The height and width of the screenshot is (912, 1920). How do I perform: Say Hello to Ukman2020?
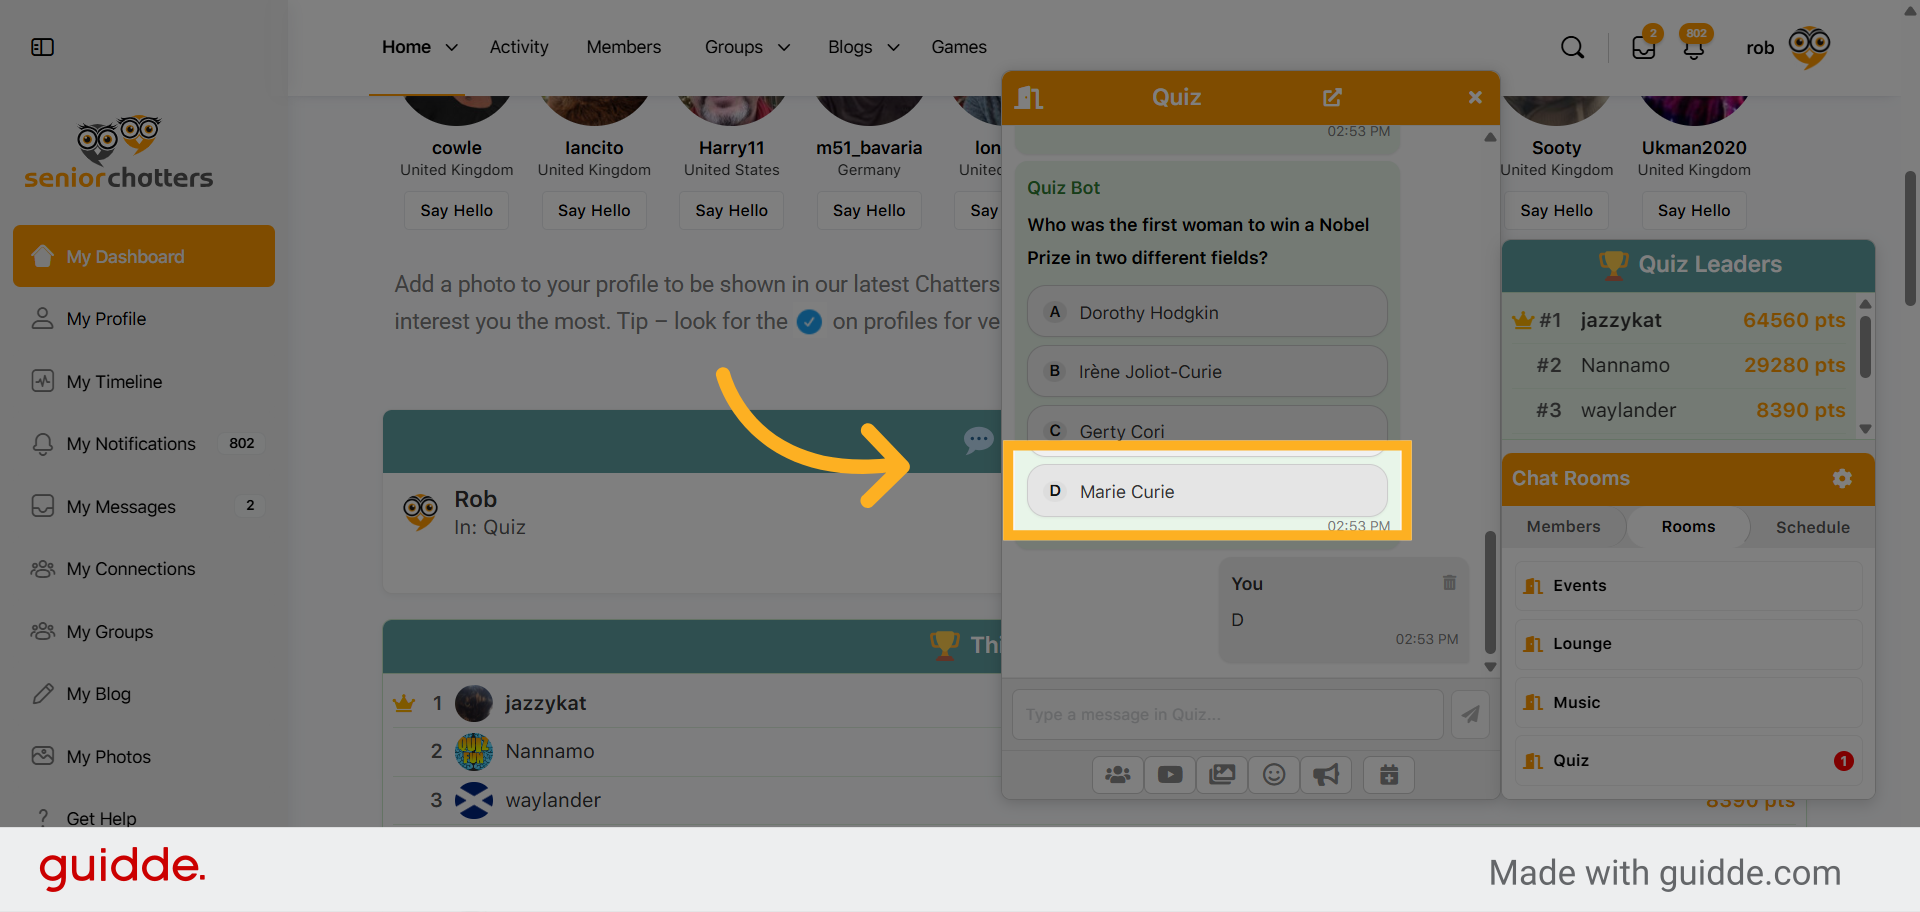coord(1694,210)
